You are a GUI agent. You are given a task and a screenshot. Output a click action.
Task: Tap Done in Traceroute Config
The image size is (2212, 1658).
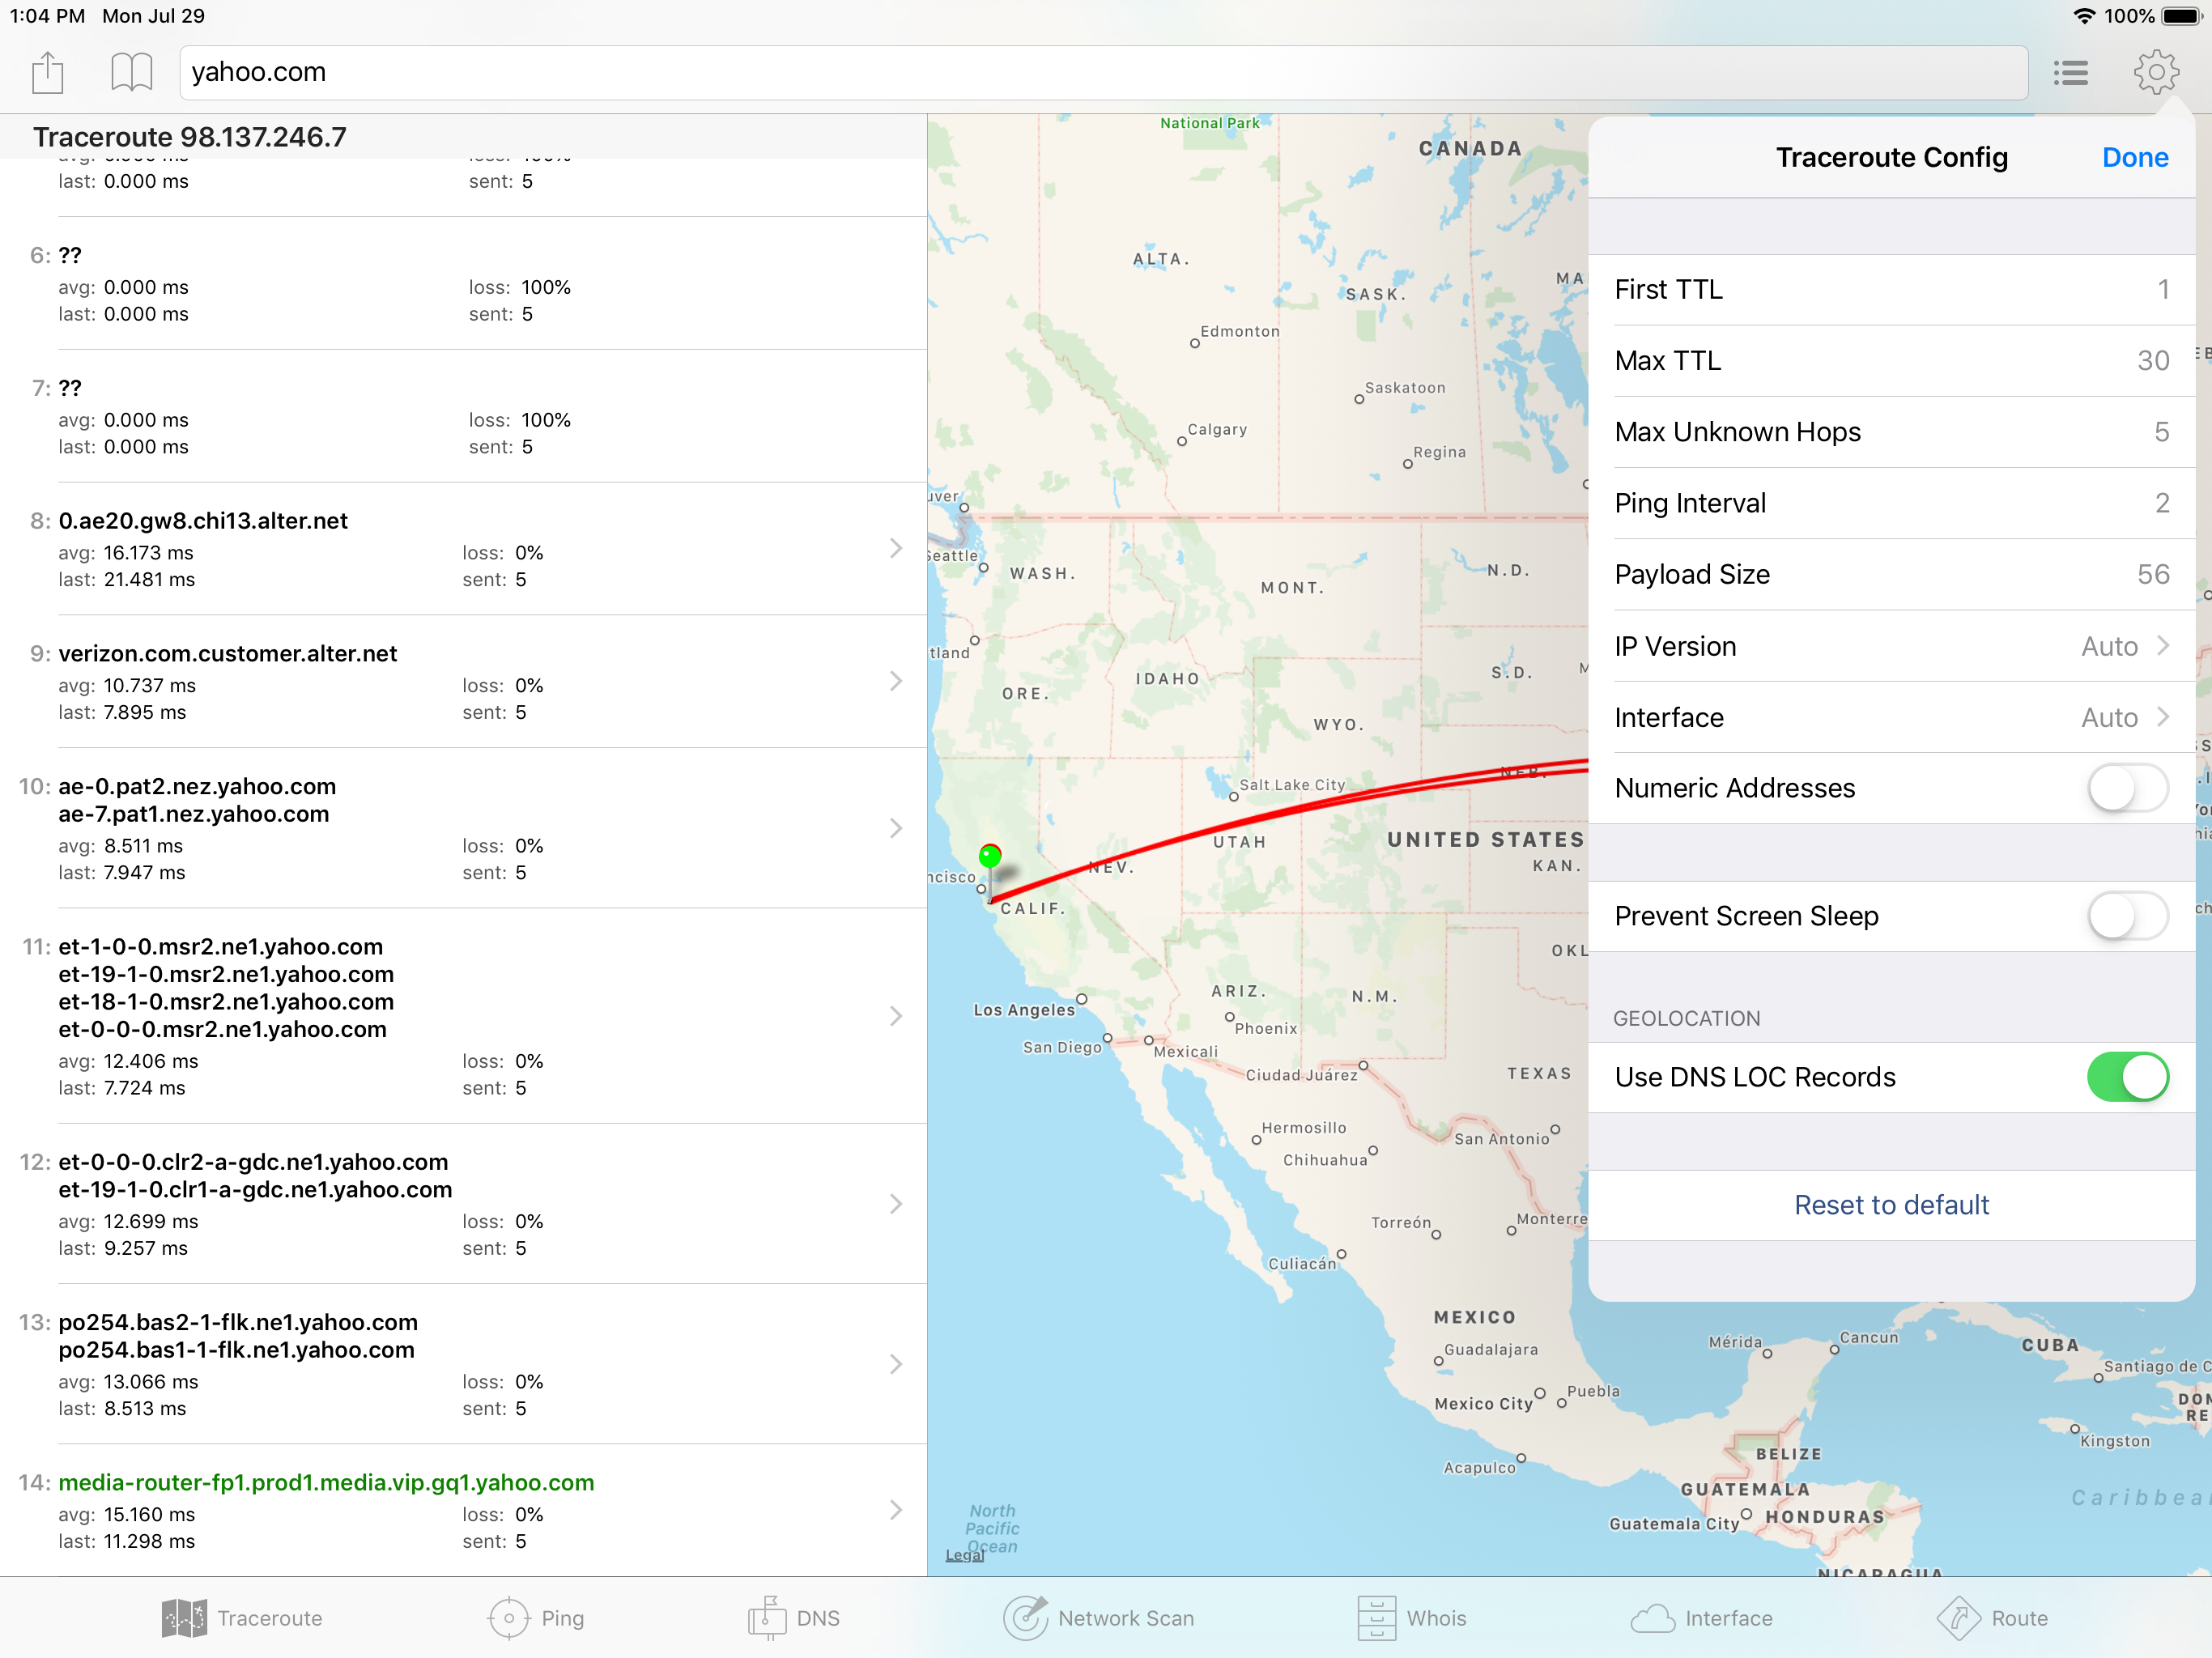pyautogui.click(x=2134, y=158)
